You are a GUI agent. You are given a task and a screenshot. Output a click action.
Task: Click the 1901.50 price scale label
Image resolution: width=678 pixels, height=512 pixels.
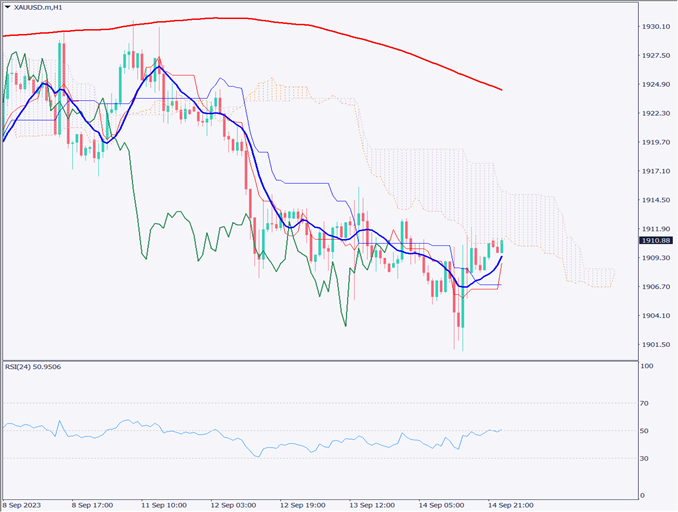(655, 345)
